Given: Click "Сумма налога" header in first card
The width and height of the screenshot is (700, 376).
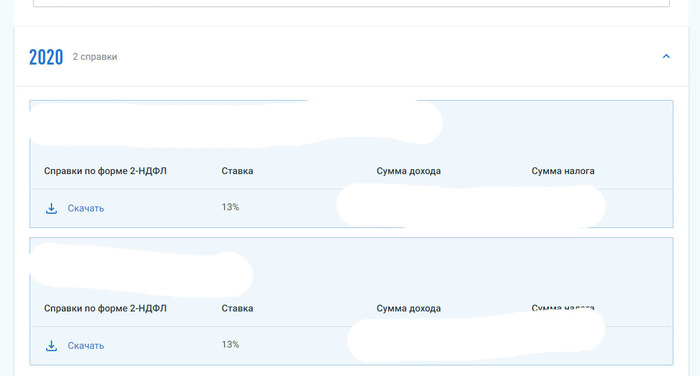Looking at the screenshot, I should coord(563,171).
